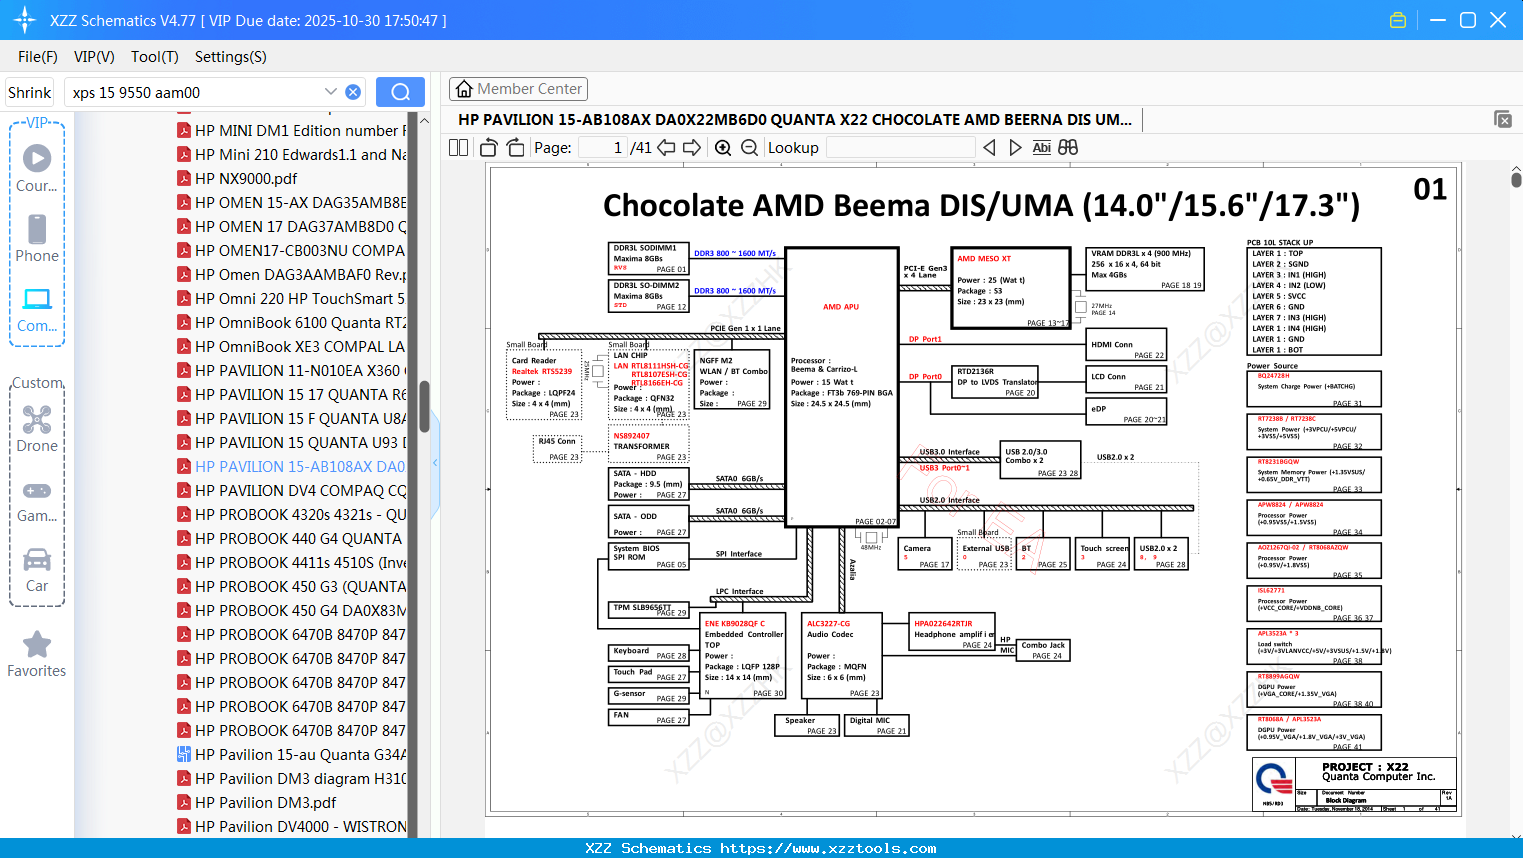
Task: Go to the previous page arrow
Action: point(666,147)
